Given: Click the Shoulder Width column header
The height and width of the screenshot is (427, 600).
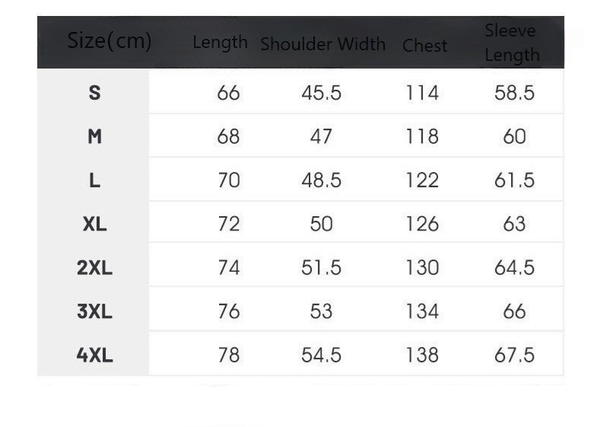Looking at the screenshot, I should point(322,44).
